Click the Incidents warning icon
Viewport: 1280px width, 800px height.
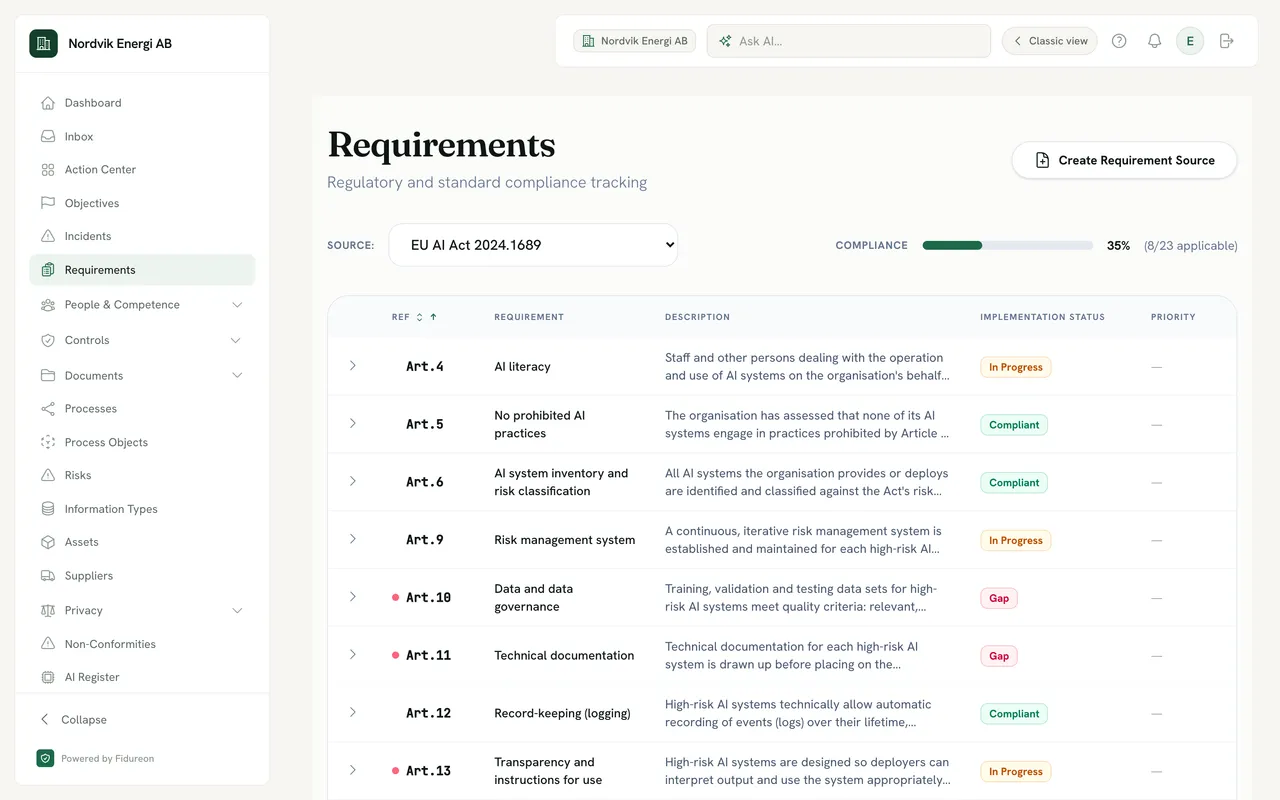point(48,236)
